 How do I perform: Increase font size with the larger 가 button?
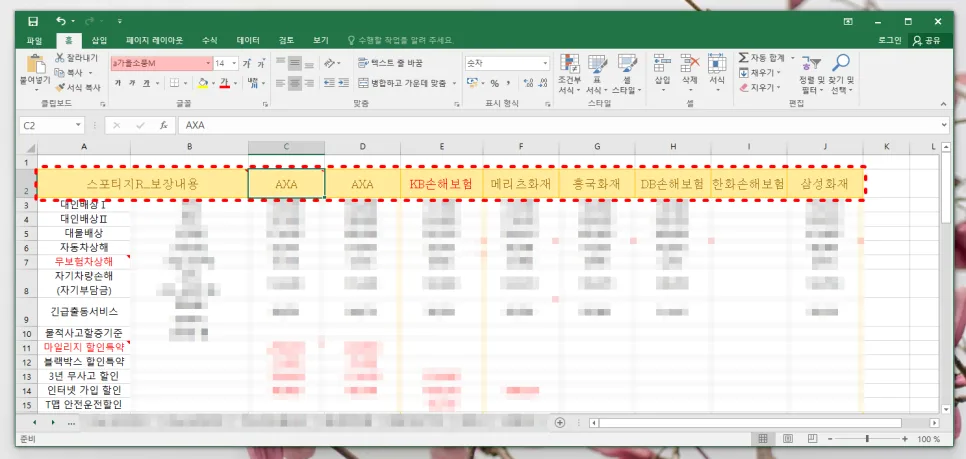[x=246, y=63]
